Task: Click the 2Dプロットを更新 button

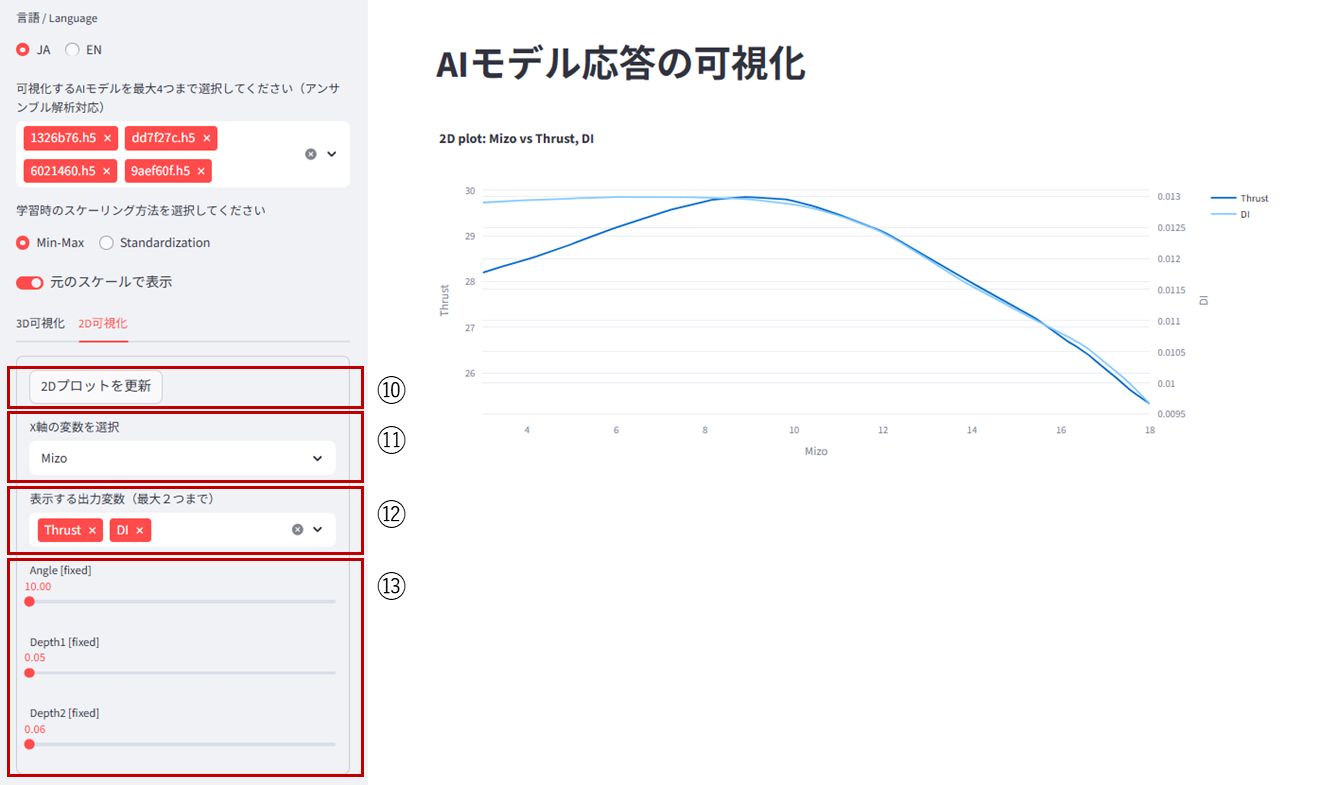Action: tap(96, 386)
